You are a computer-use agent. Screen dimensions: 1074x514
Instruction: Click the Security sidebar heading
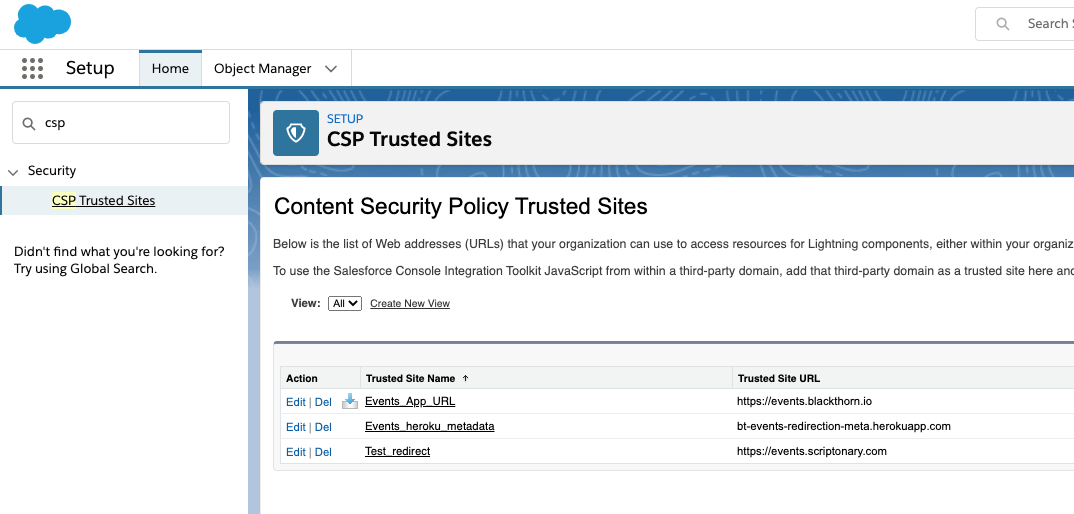[x=52, y=171]
